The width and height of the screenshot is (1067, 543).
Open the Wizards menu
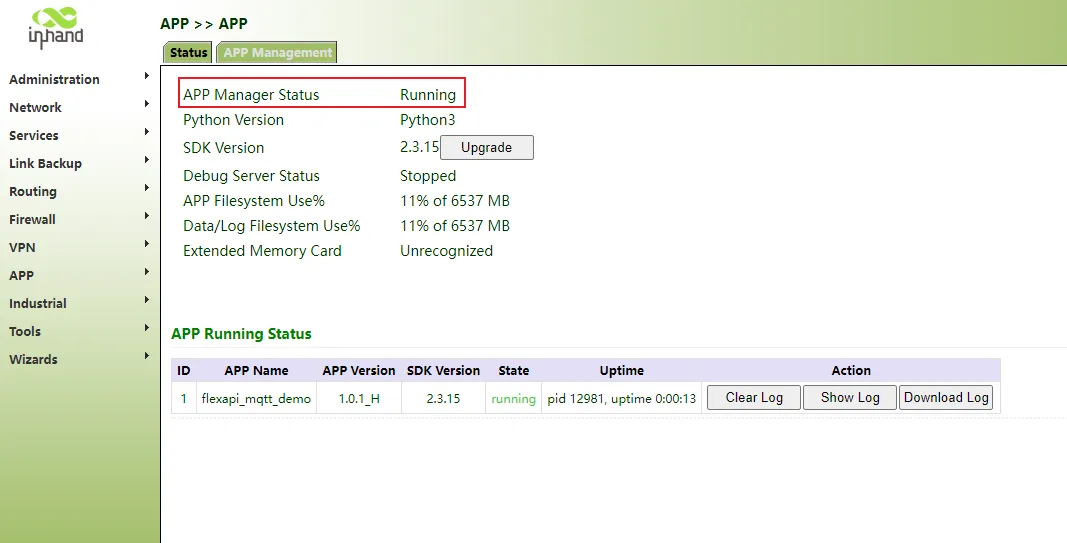pyautogui.click(x=33, y=359)
